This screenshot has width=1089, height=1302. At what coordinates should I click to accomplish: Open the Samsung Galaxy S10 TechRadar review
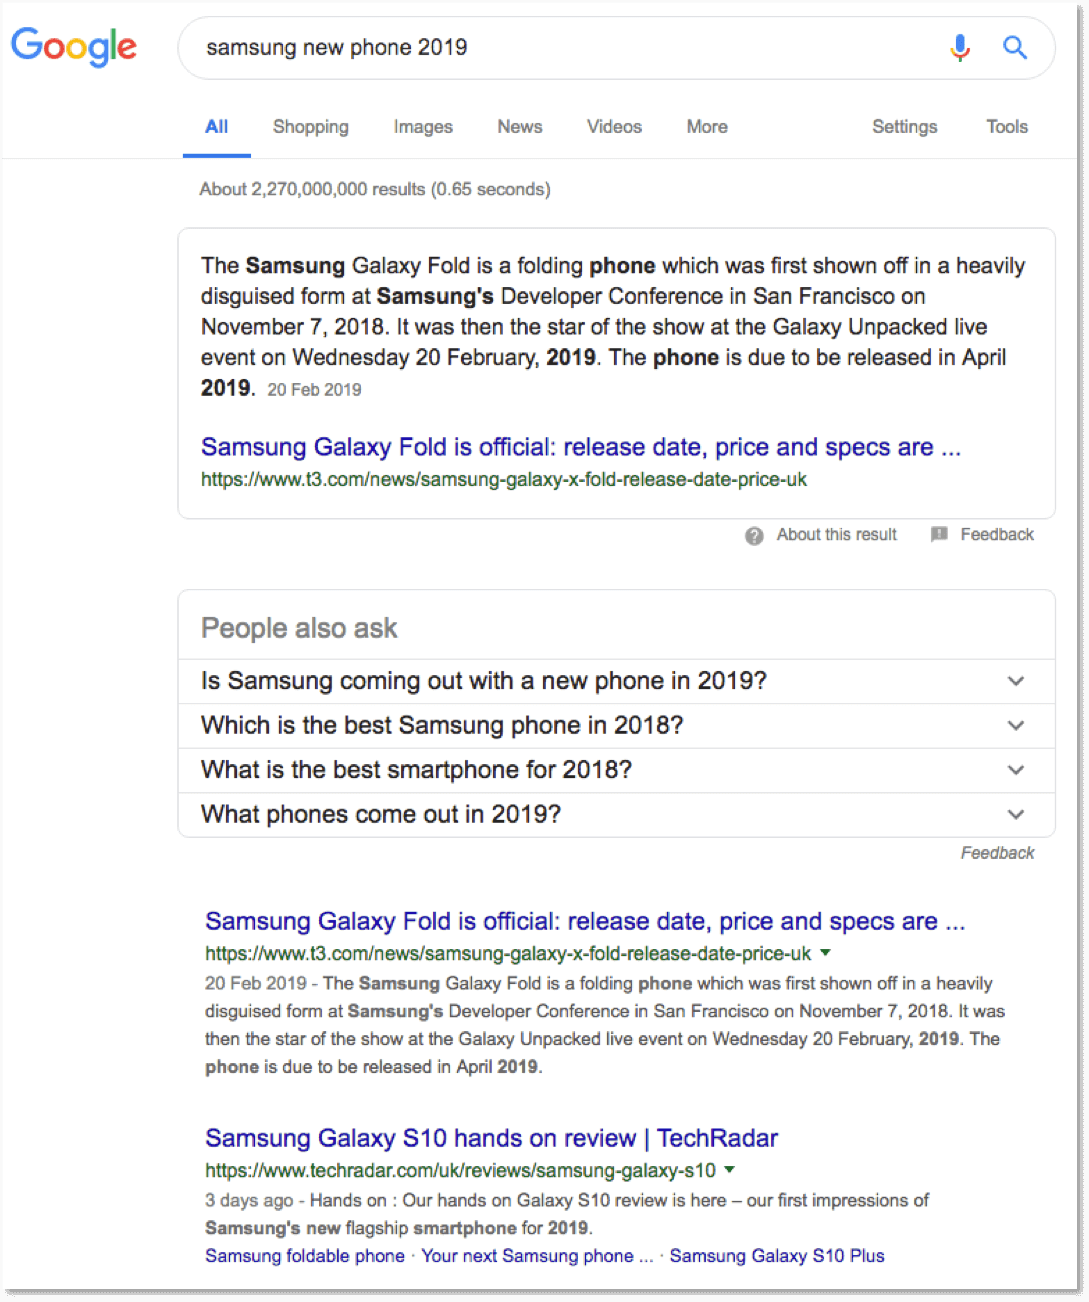click(490, 1138)
